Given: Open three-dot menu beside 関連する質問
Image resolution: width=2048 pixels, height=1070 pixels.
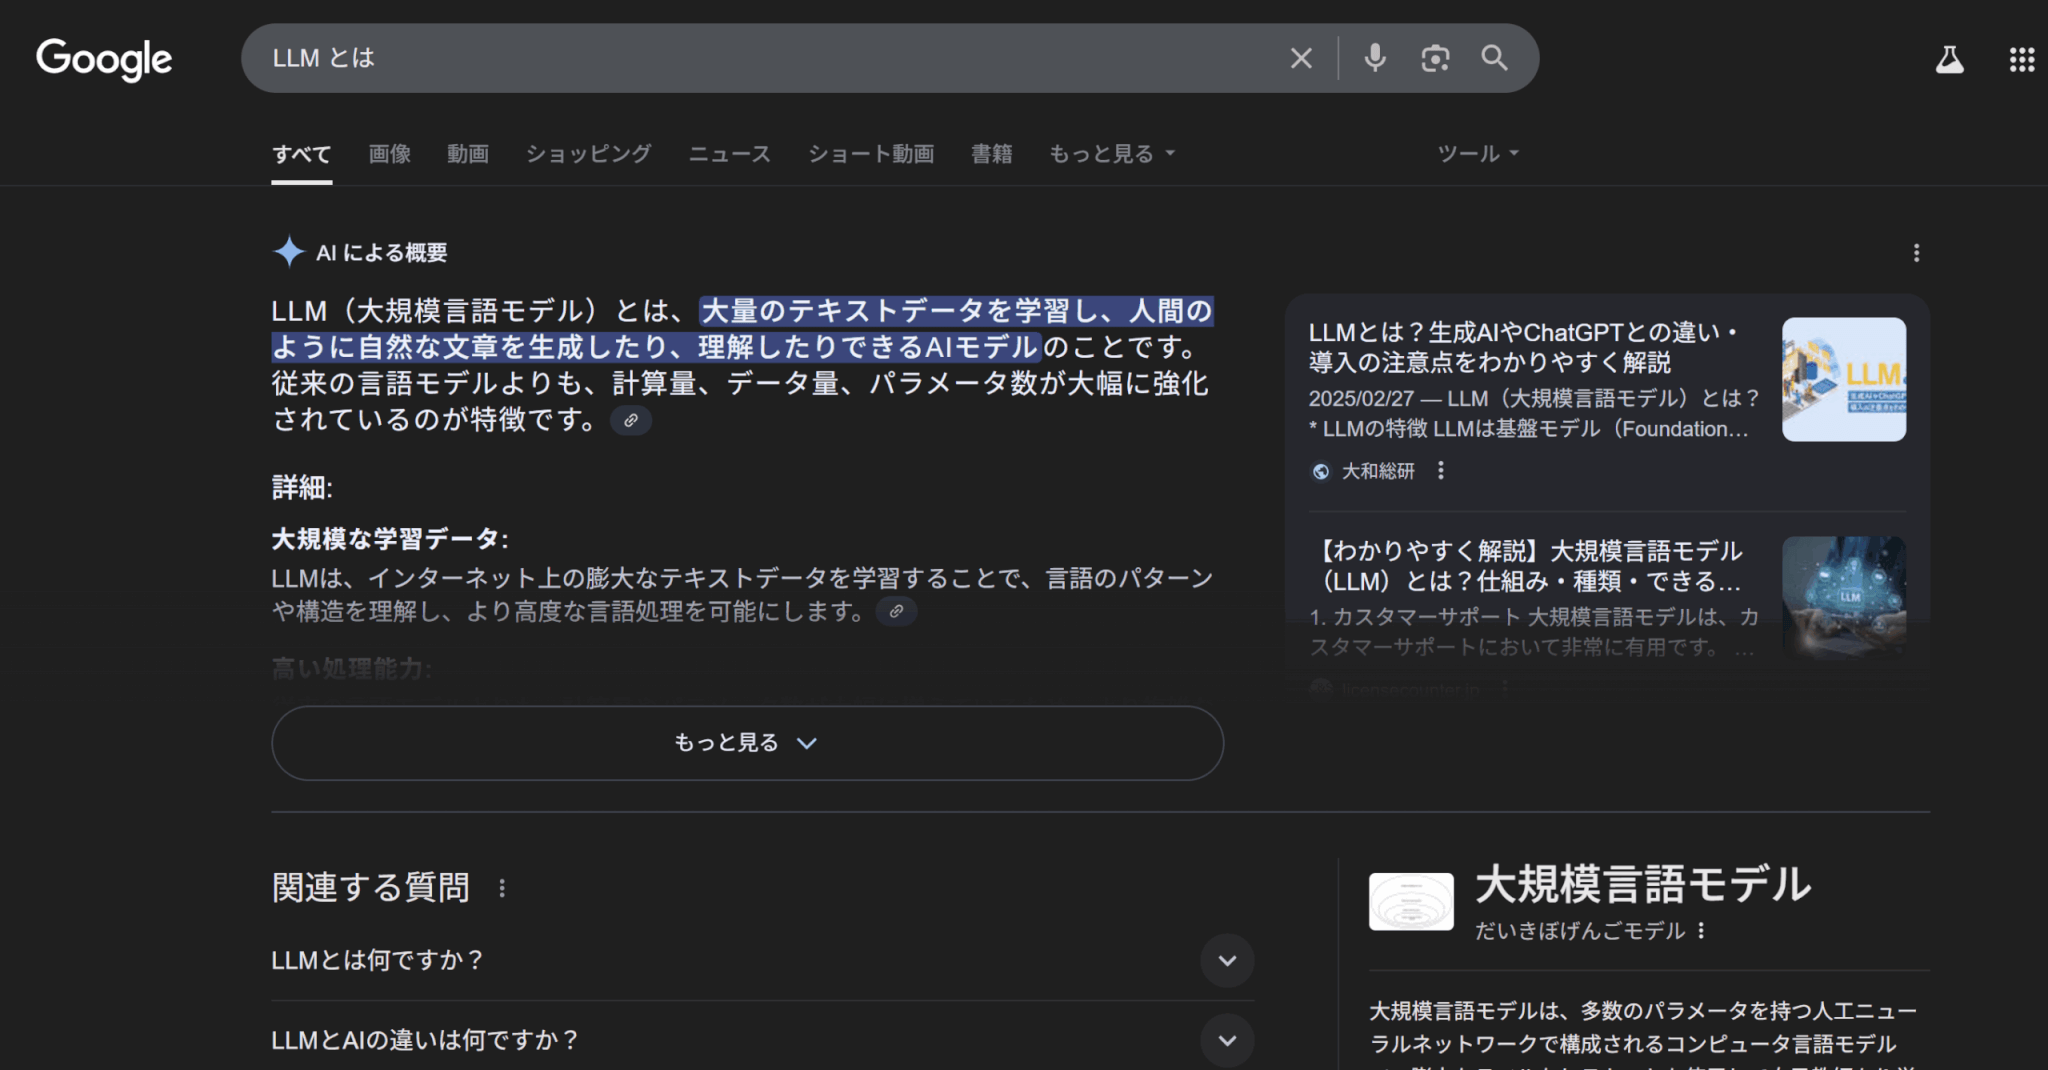Looking at the screenshot, I should (x=502, y=888).
